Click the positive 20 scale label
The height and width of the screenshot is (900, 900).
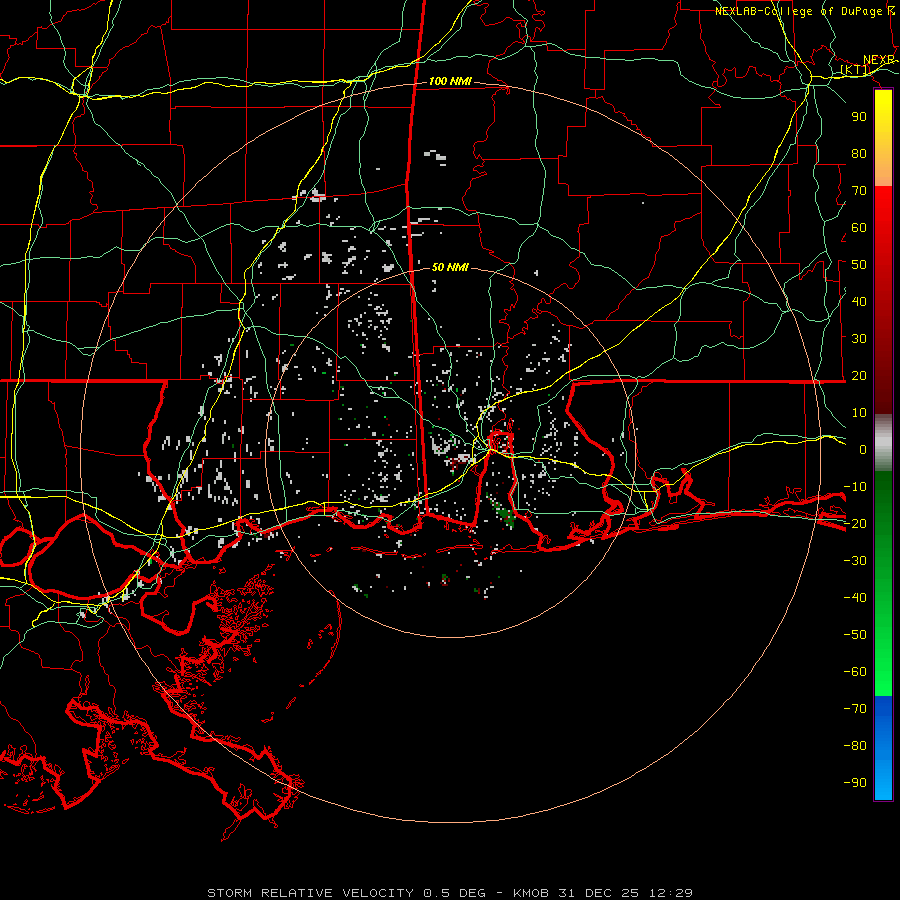click(859, 376)
